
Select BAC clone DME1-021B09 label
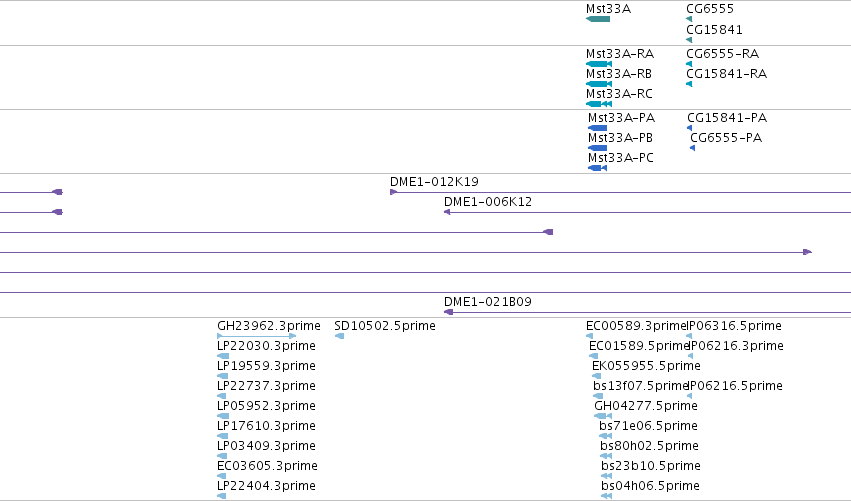point(488,302)
